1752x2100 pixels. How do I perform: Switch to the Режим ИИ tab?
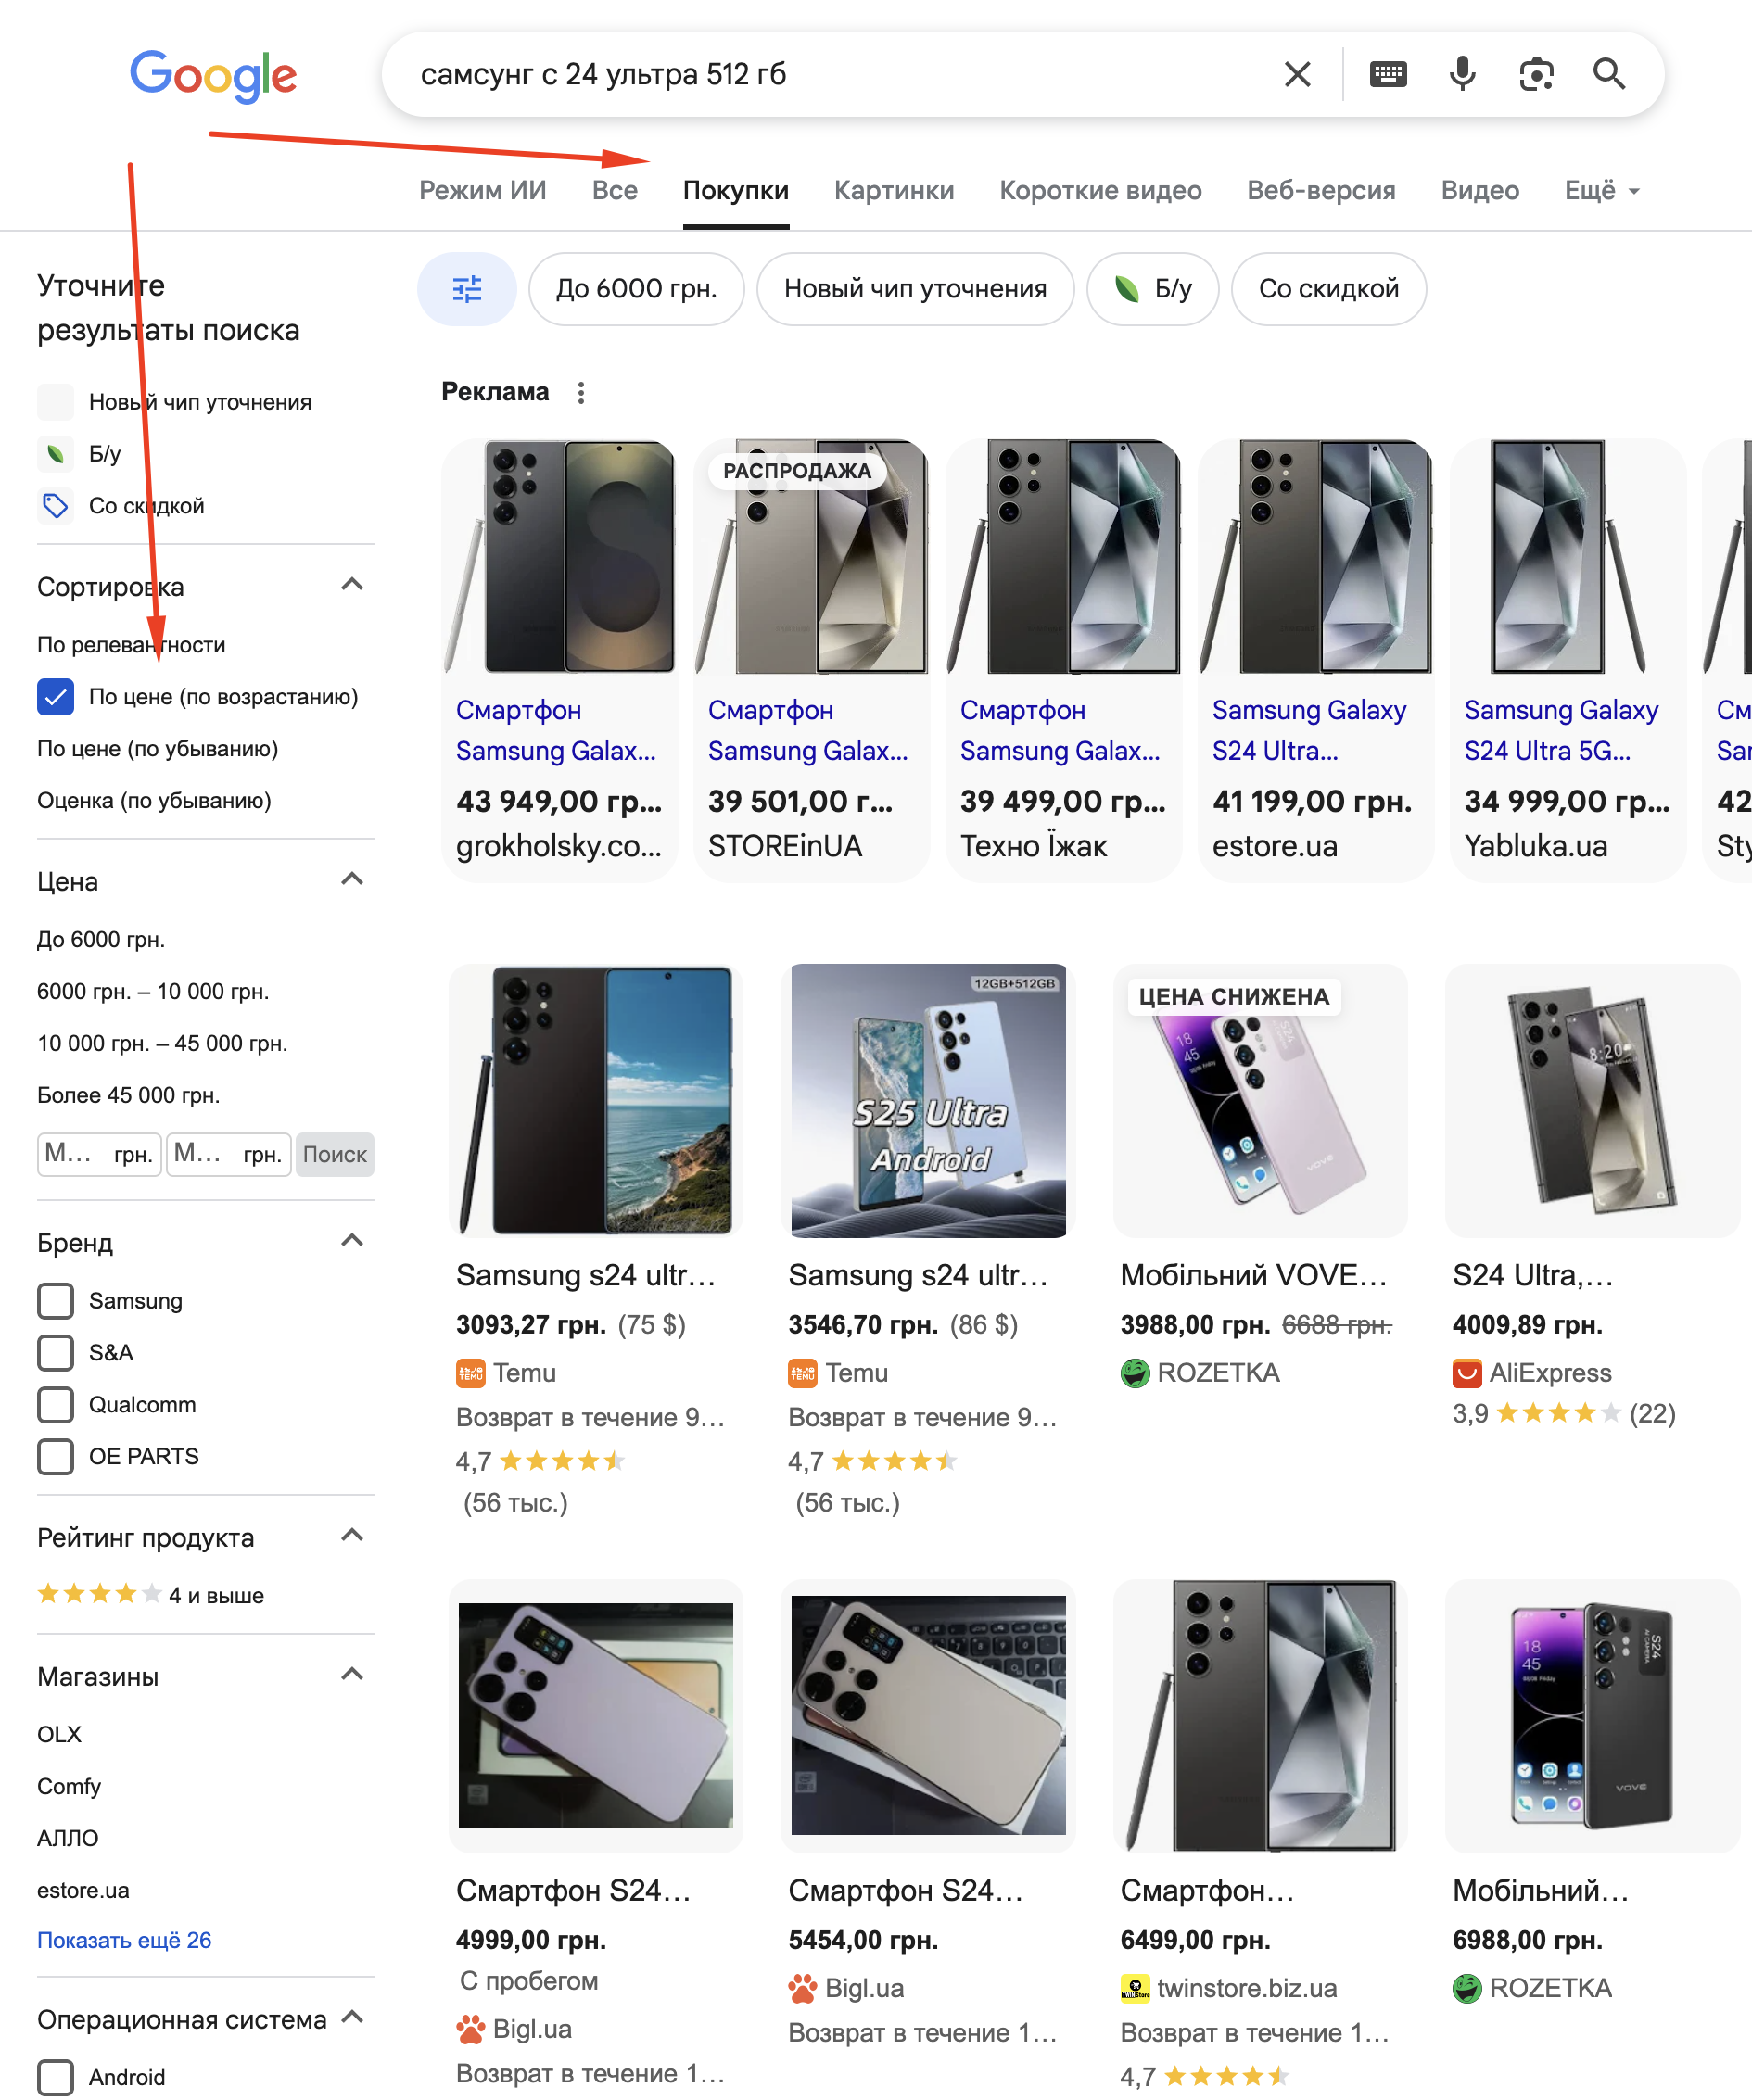coord(482,191)
